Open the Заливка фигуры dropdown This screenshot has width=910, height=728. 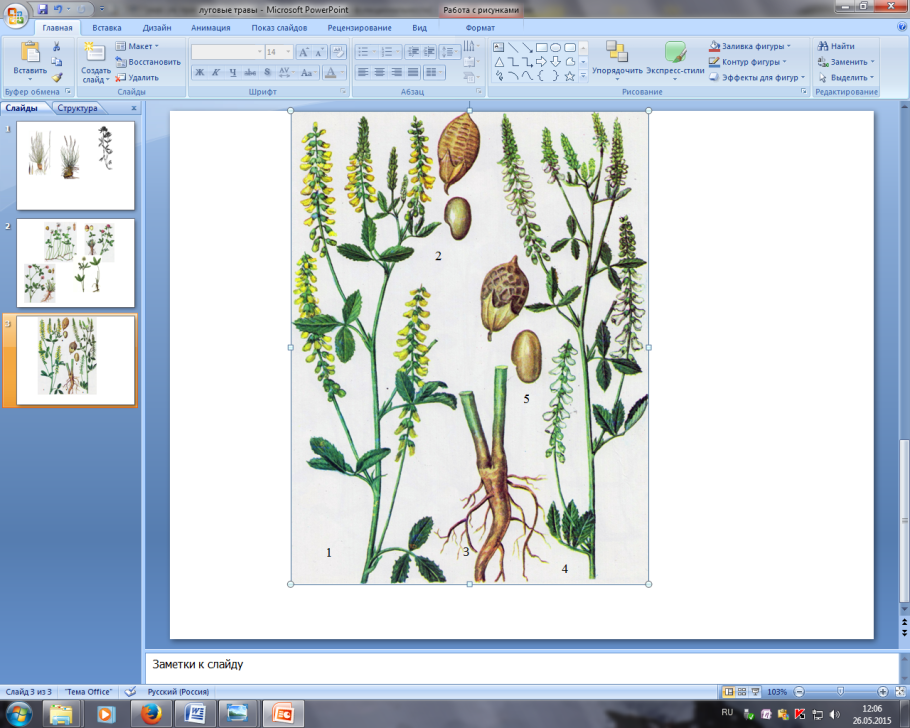(750, 46)
